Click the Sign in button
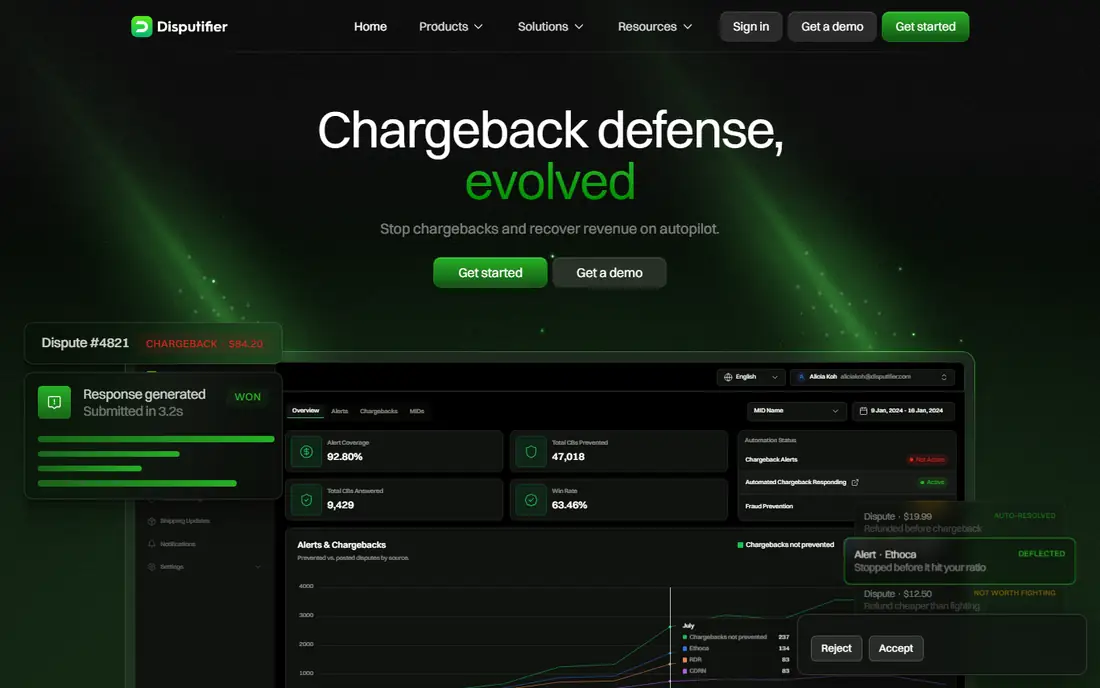 click(x=751, y=27)
